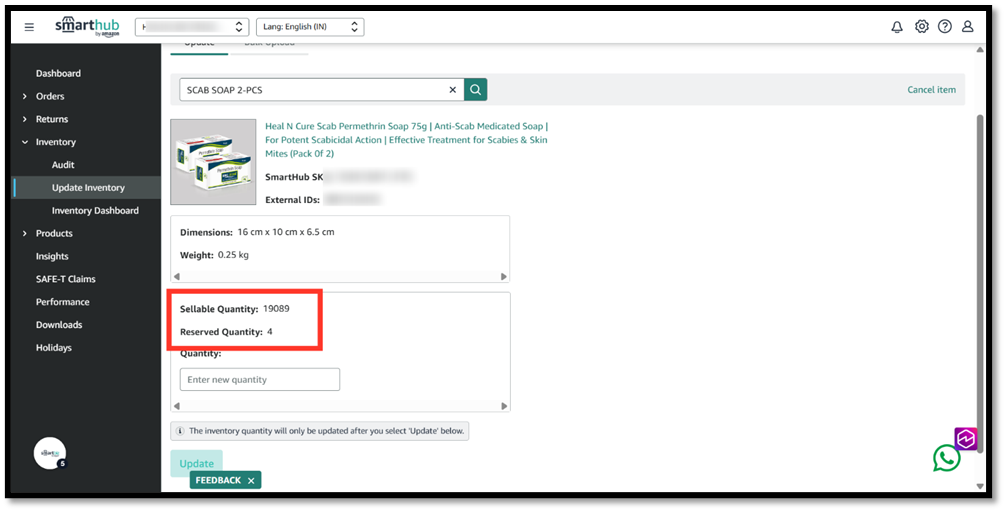Open the blurred store selector dropdown
The width and height of the screenshot is (1005, 511).
[x=192, y=27]
